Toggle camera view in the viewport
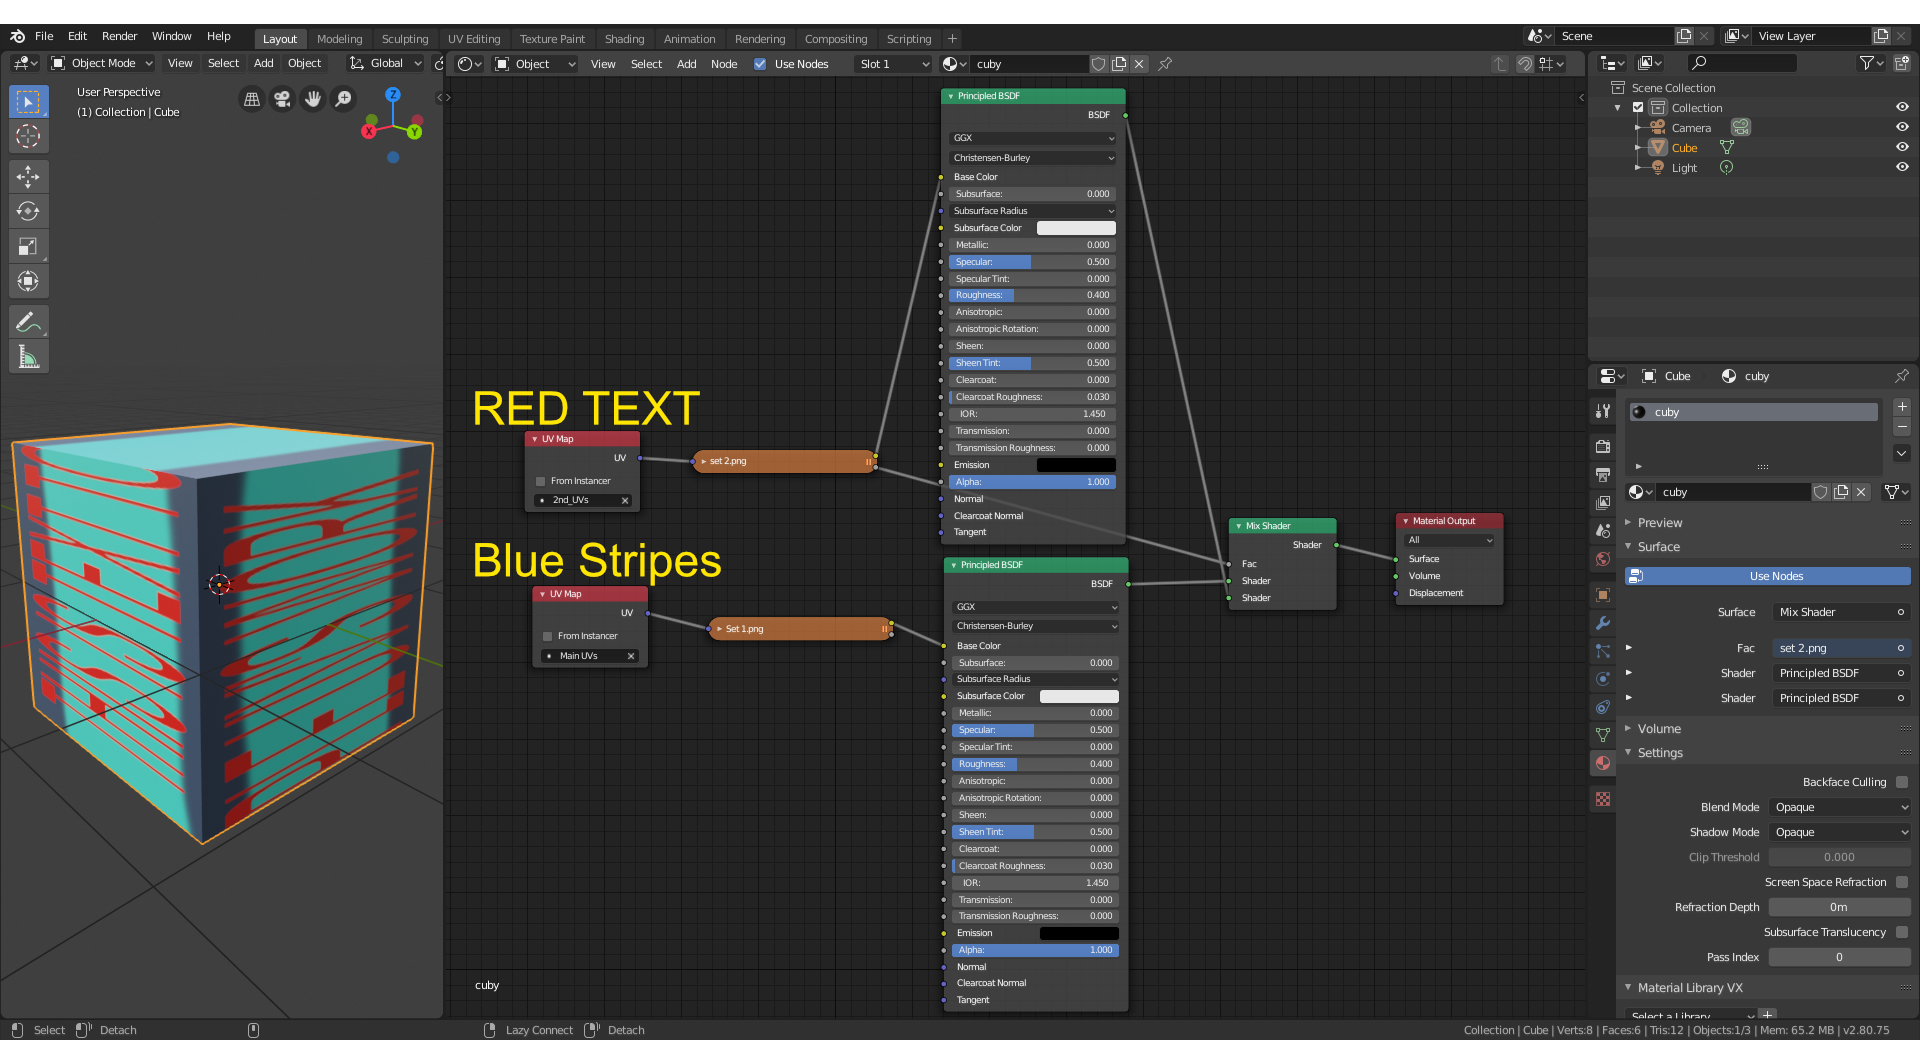1920x1040 pixels. [283, 99]
